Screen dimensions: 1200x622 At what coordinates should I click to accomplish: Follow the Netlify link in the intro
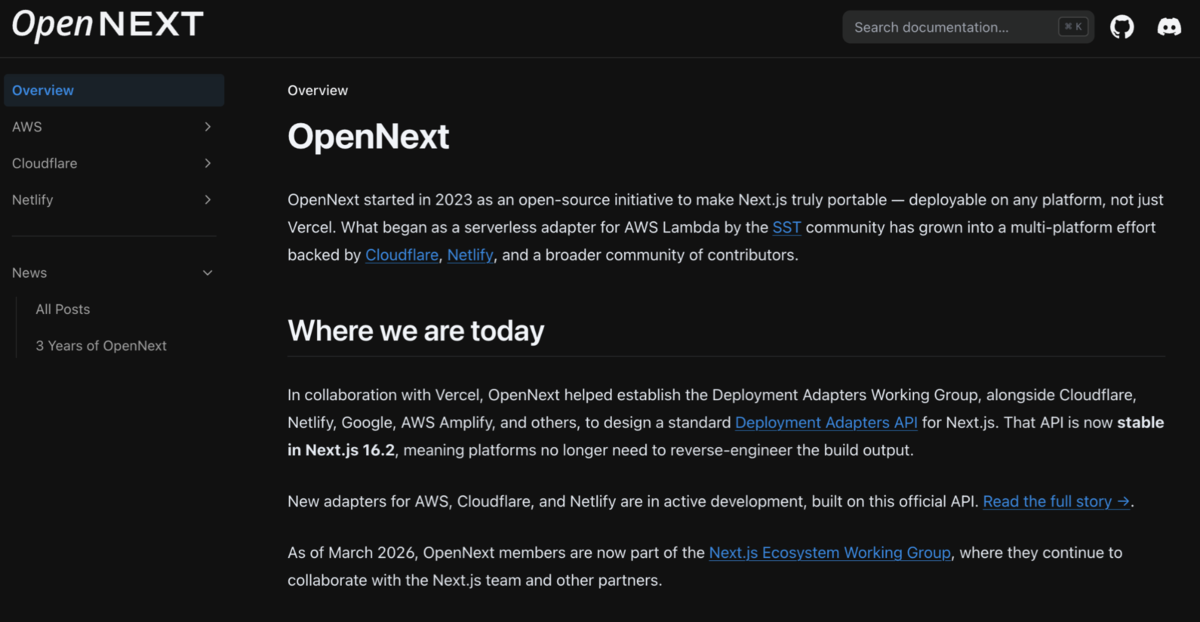click(470, 255)
